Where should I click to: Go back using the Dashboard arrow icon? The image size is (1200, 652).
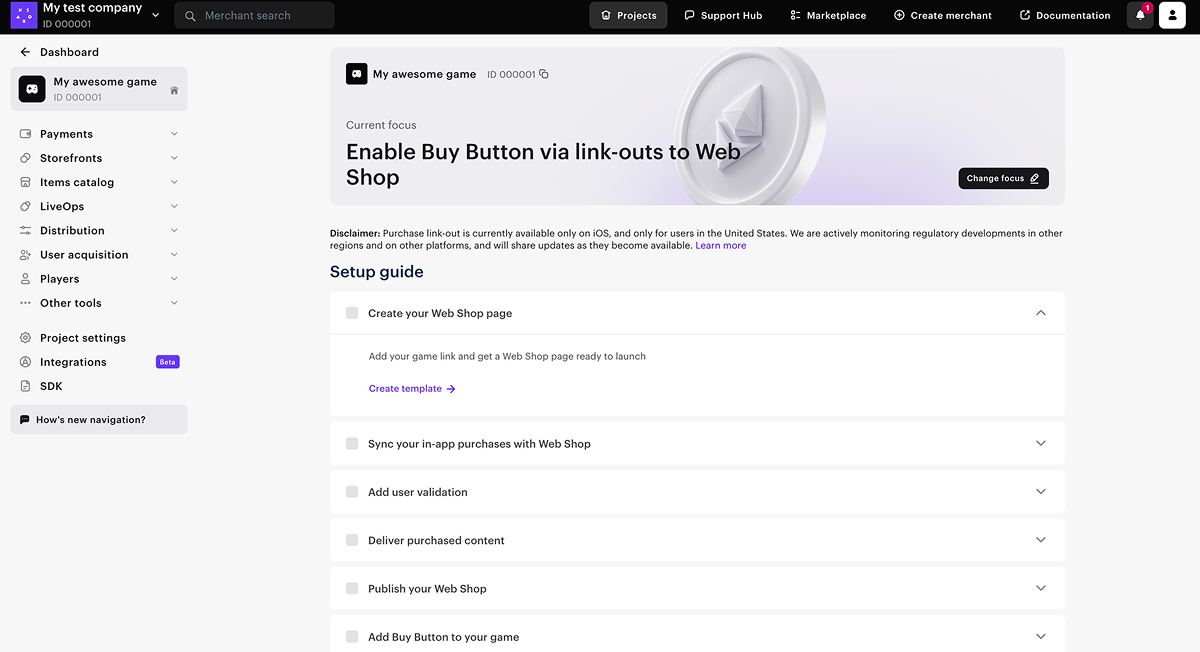[x=26, y=52]
